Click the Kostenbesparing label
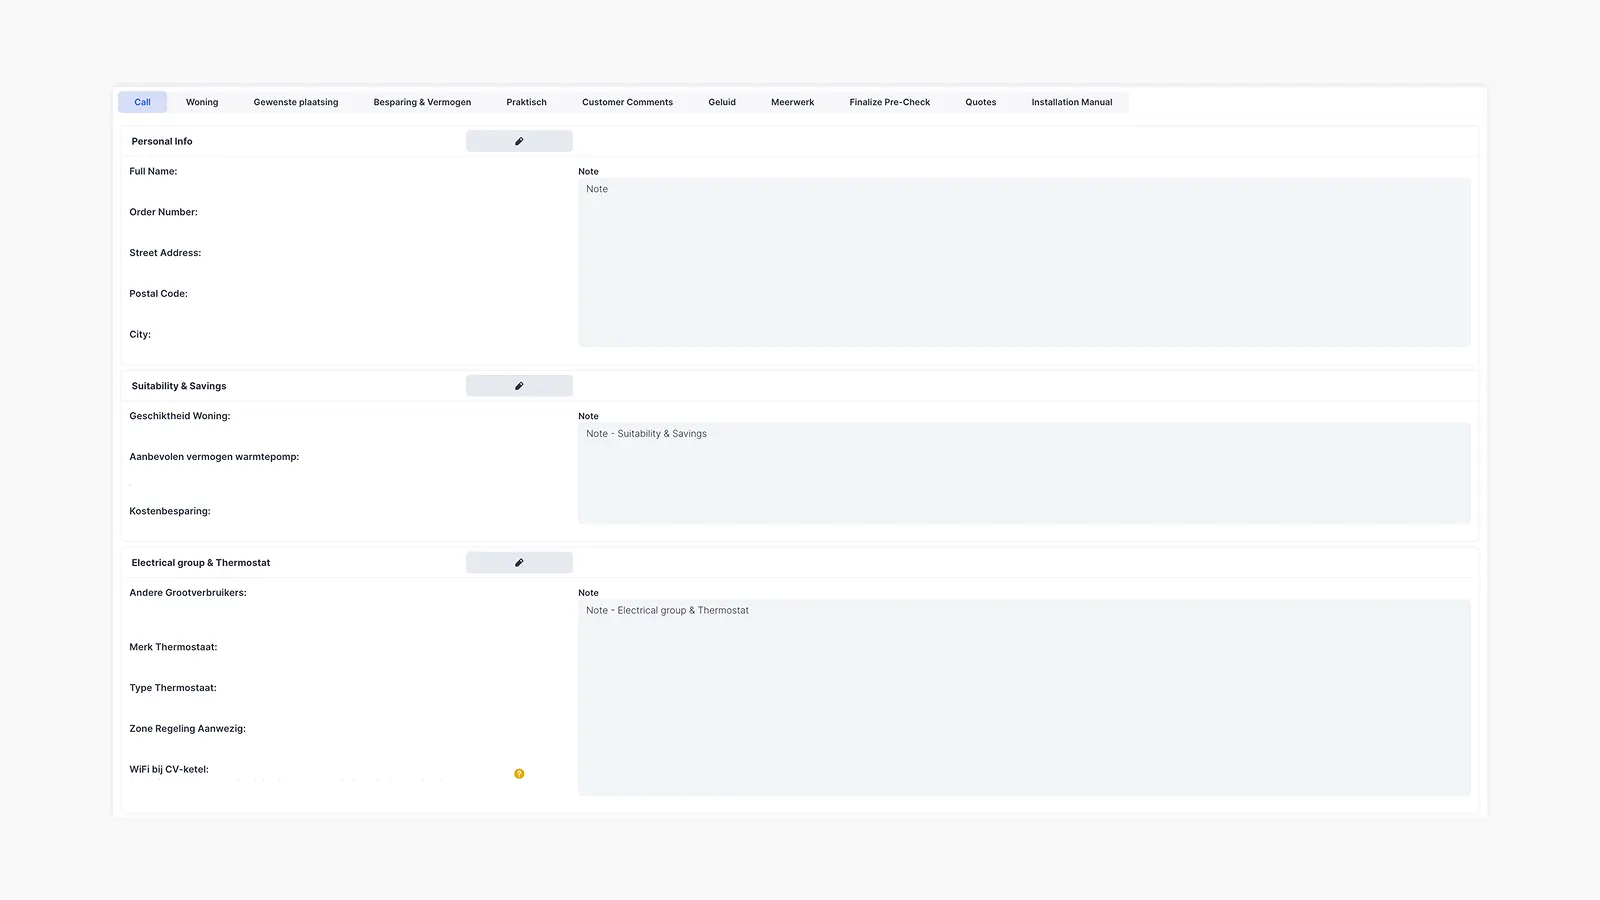 pos(170,511)
